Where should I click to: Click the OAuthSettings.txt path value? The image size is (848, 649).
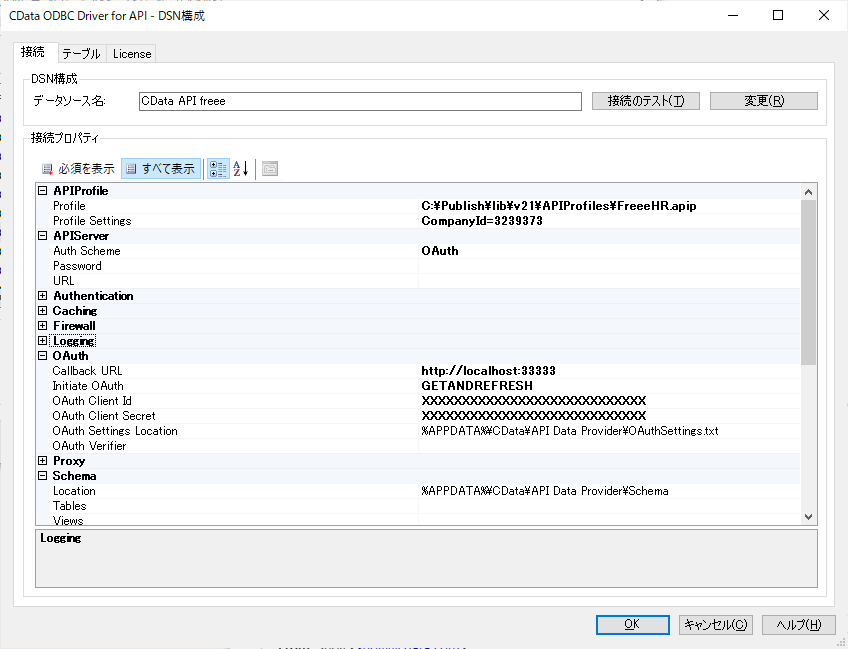pos(570,431)
